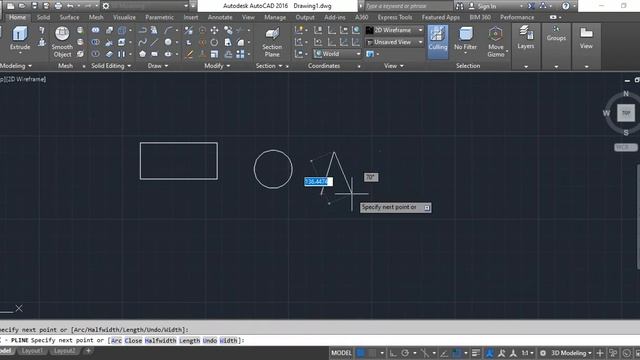The width and height of the screenshot is (640, 360).
Task: Click the ViewCube TOP face
Action: (626, 113)
